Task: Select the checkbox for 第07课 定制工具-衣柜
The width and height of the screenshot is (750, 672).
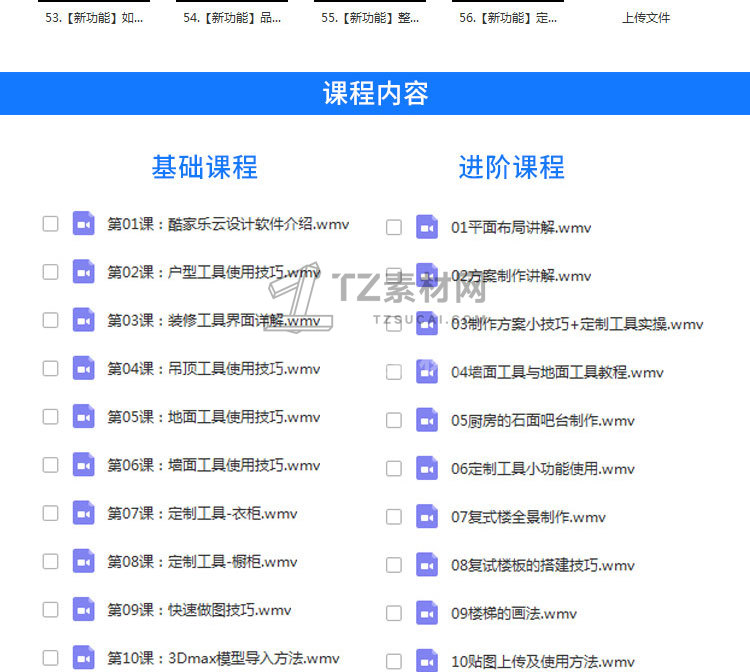Action: pyautogui.click(x=50, y=513)
